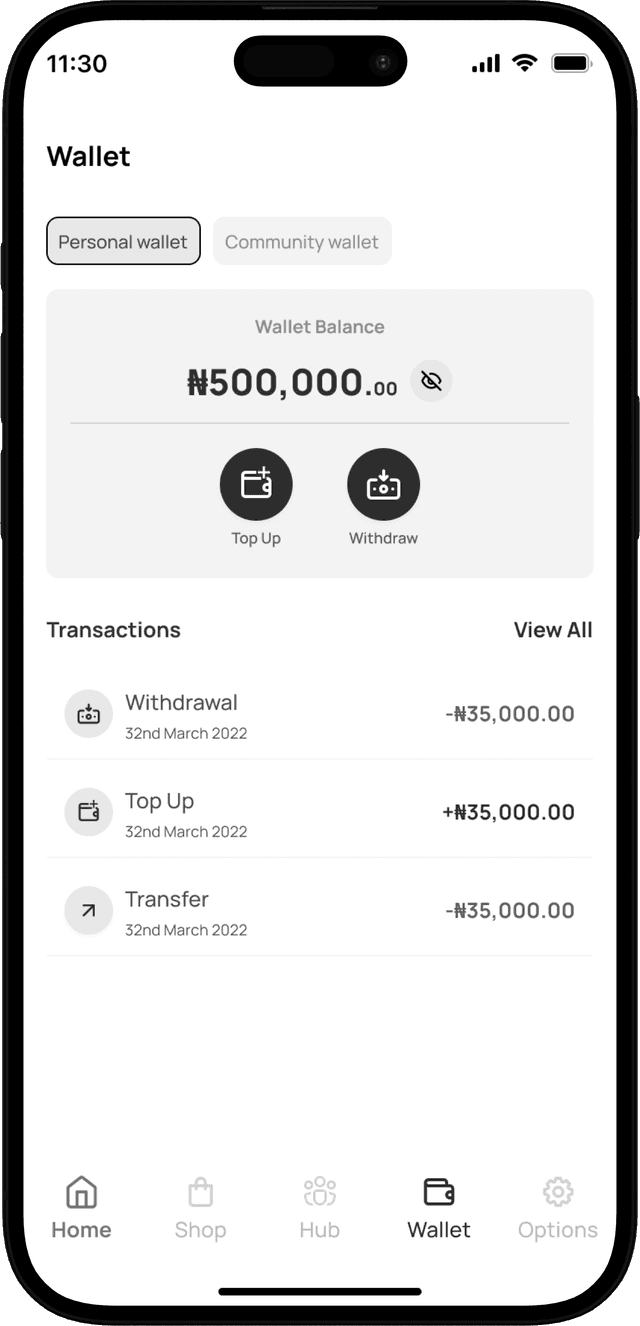Viewport: 640px width, 1326px height.
Task: Tap the Transfer transaction row
Action: pyautogui.click(x=320, y=911)
